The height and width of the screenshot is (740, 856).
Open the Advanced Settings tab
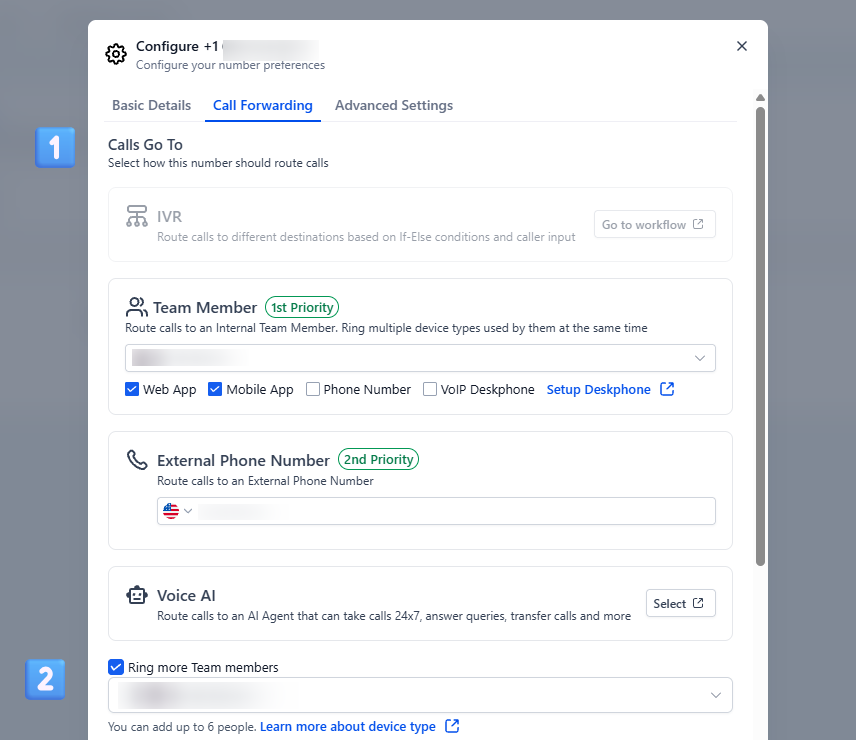394,105
